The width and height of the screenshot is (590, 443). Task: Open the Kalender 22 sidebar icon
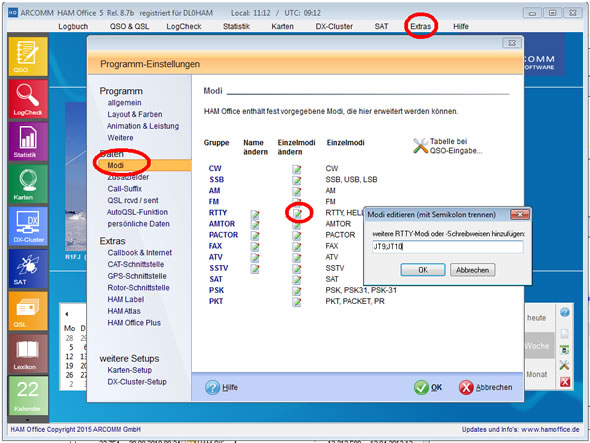(x=28, y=396)
